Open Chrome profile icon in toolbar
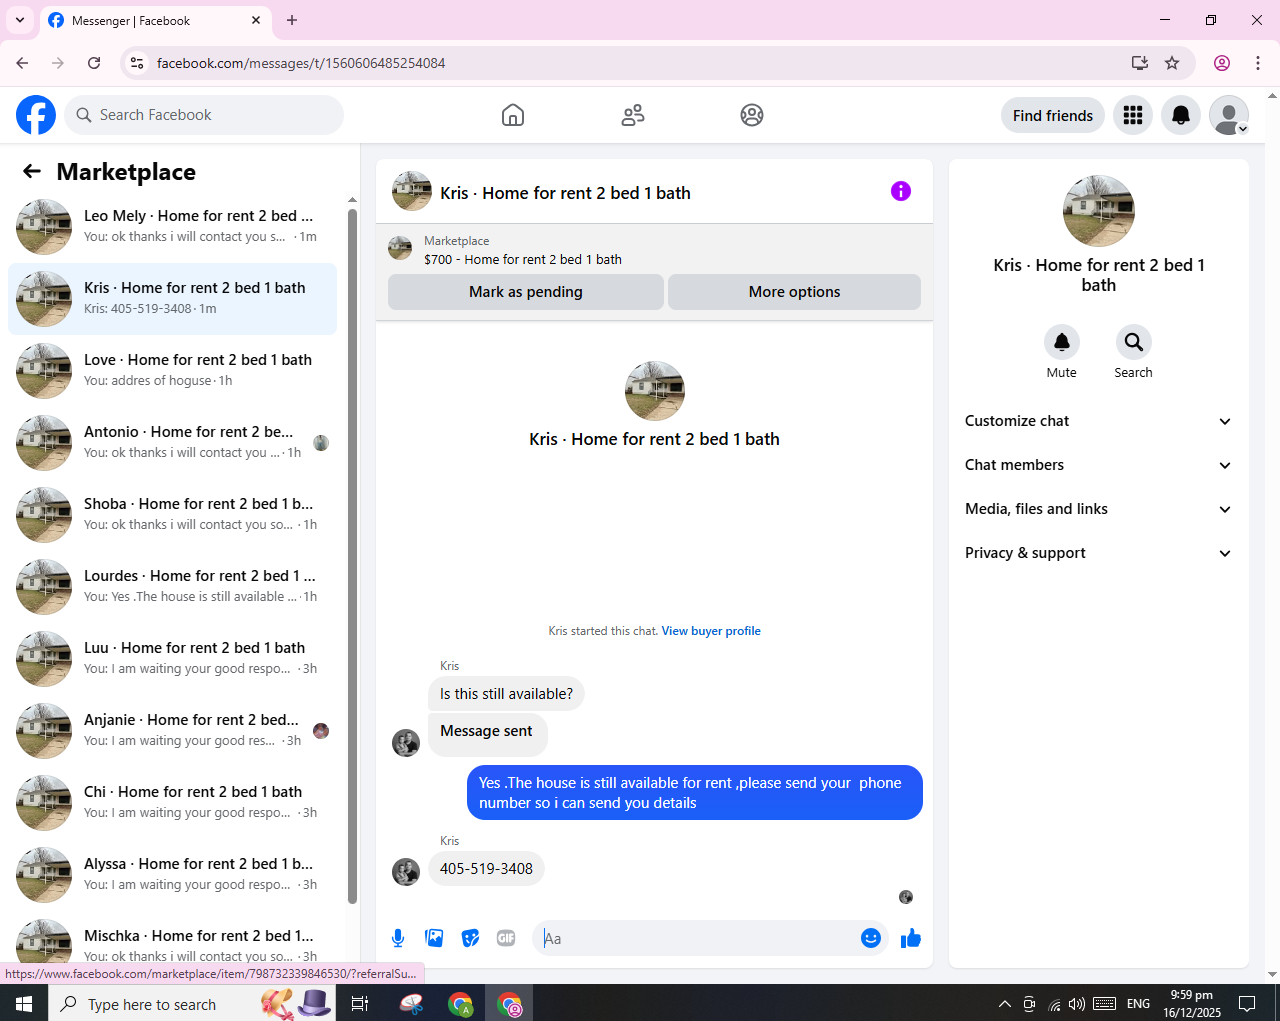This screenshot has height=1021, width=1280. [1222, 63]
